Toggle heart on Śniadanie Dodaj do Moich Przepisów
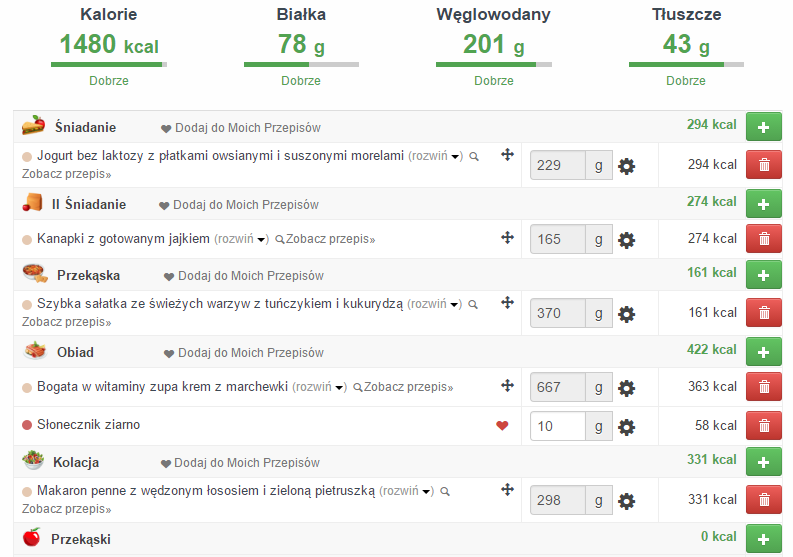Image resolution: width=793 pixels, height=557 pixels. pos(166,129)
